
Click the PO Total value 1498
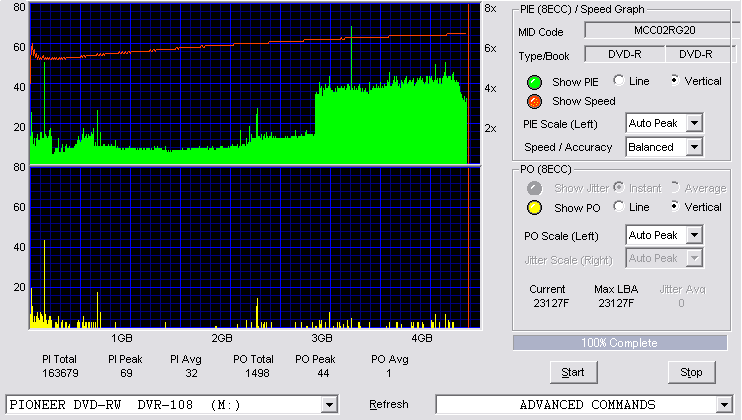tap(257, 374)
